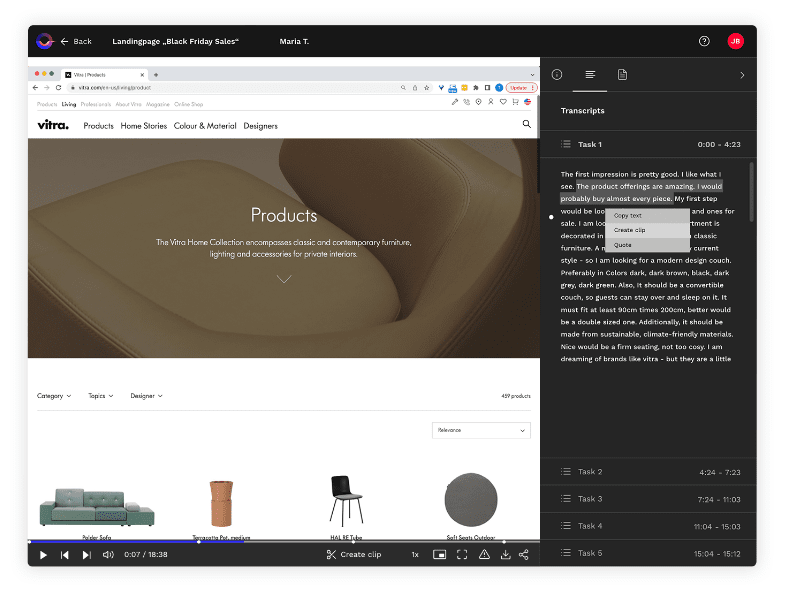Switch to the notes document tab
Screen dimensions: 789x600
[622, 75]
